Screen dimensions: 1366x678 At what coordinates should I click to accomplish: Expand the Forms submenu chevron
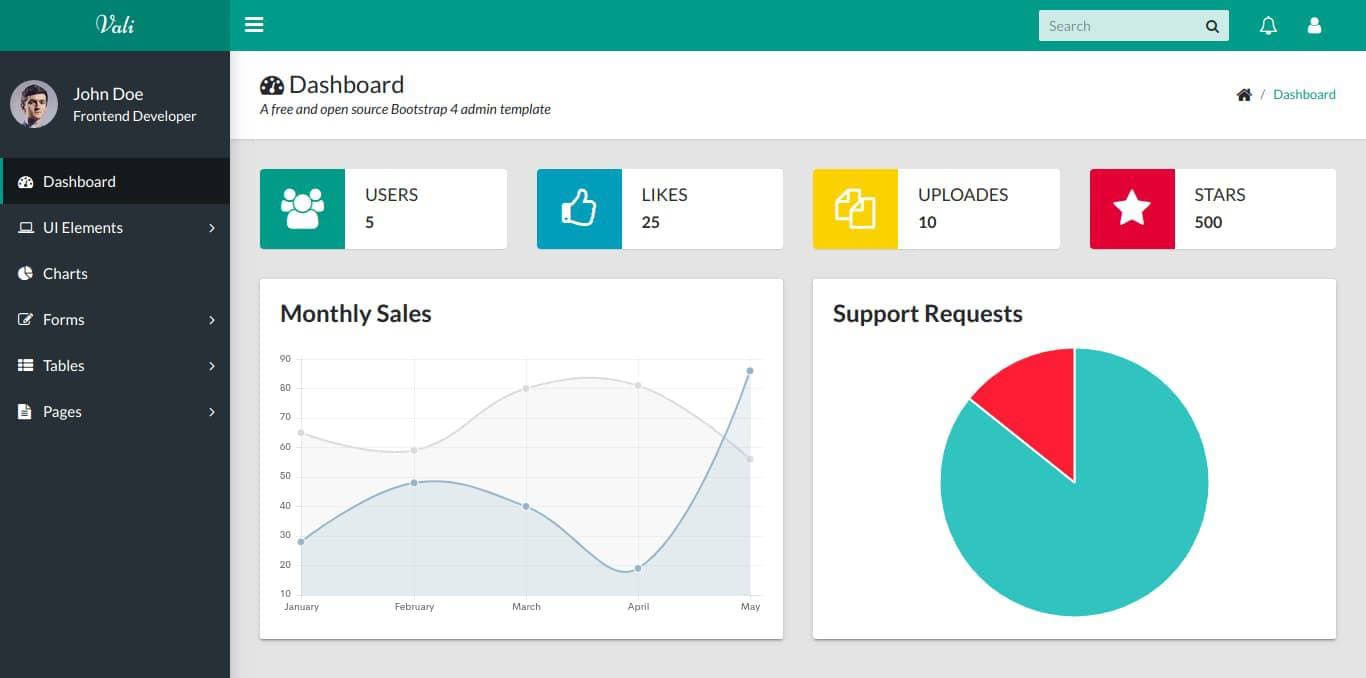click(x=212, y=320)
